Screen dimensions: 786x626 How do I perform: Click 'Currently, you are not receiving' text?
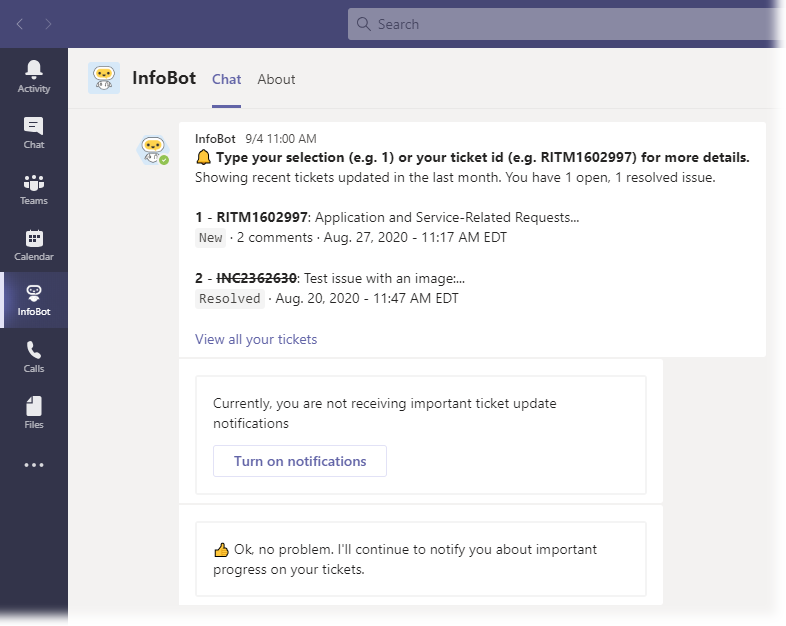(x=384, y=413)
